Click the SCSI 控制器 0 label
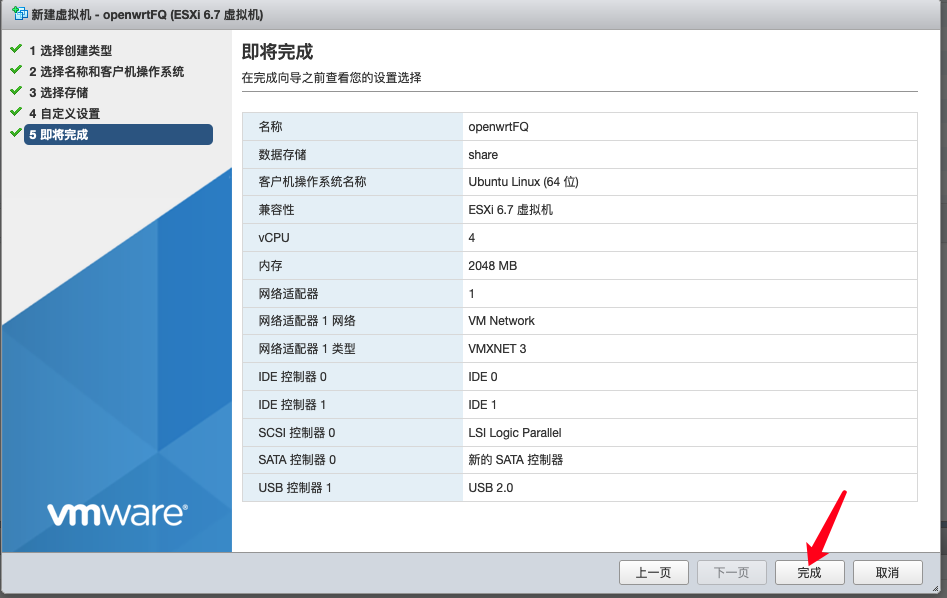This screenshot has width=947, height=598. pyautogui.click(x=297, y=432)
